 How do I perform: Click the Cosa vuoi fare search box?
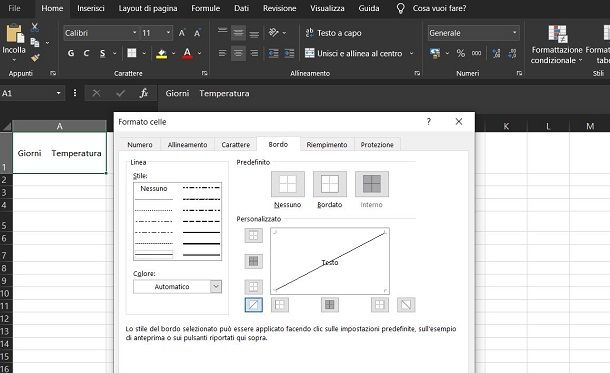(439, 8)
